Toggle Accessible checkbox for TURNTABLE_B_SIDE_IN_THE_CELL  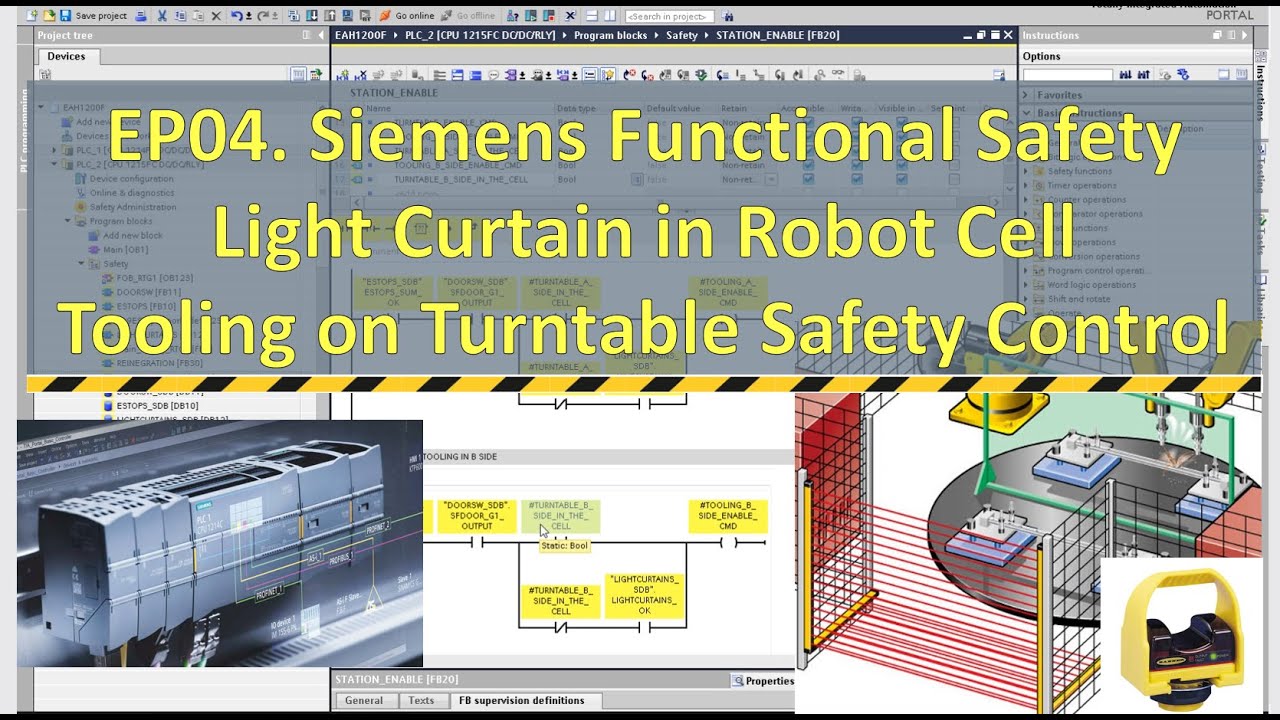pos(809,179)
